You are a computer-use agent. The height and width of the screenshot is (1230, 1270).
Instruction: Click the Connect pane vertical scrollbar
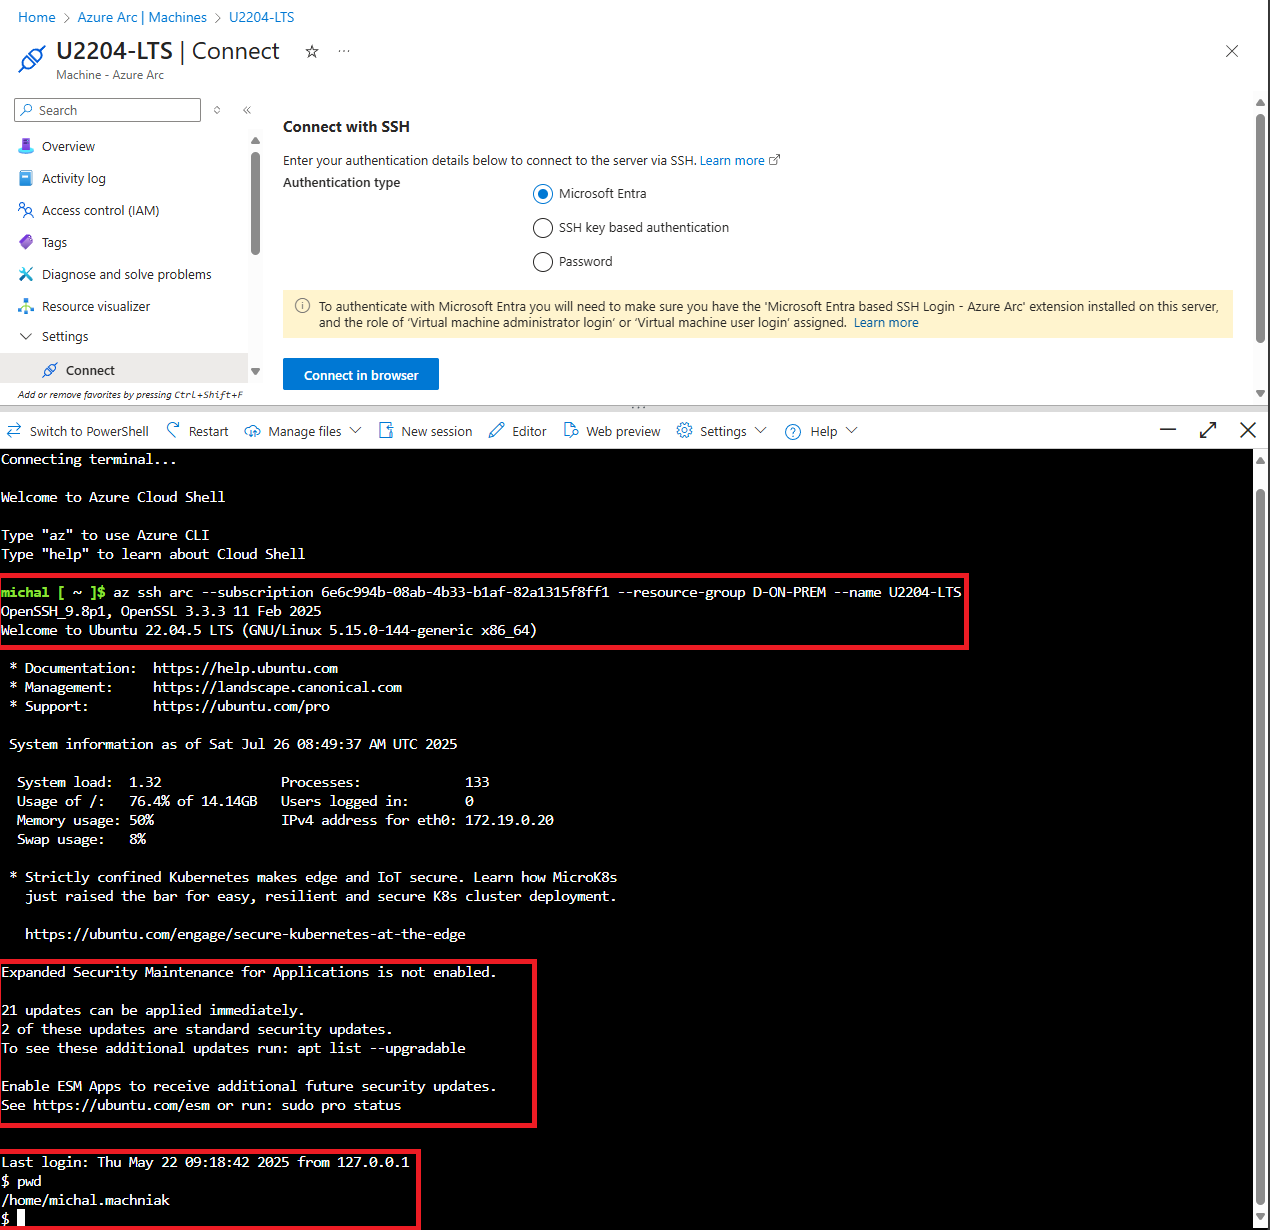1260,230
